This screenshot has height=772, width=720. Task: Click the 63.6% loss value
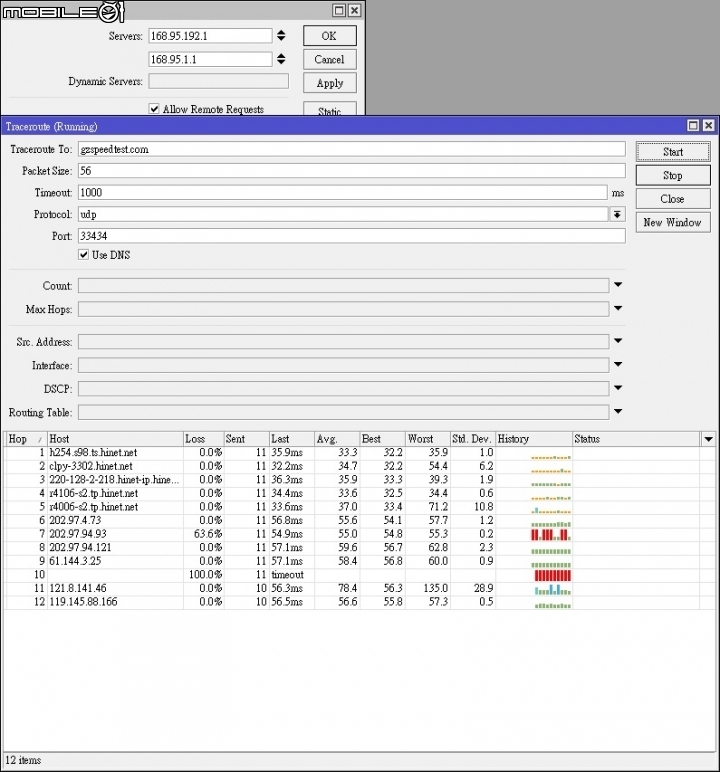208,534
